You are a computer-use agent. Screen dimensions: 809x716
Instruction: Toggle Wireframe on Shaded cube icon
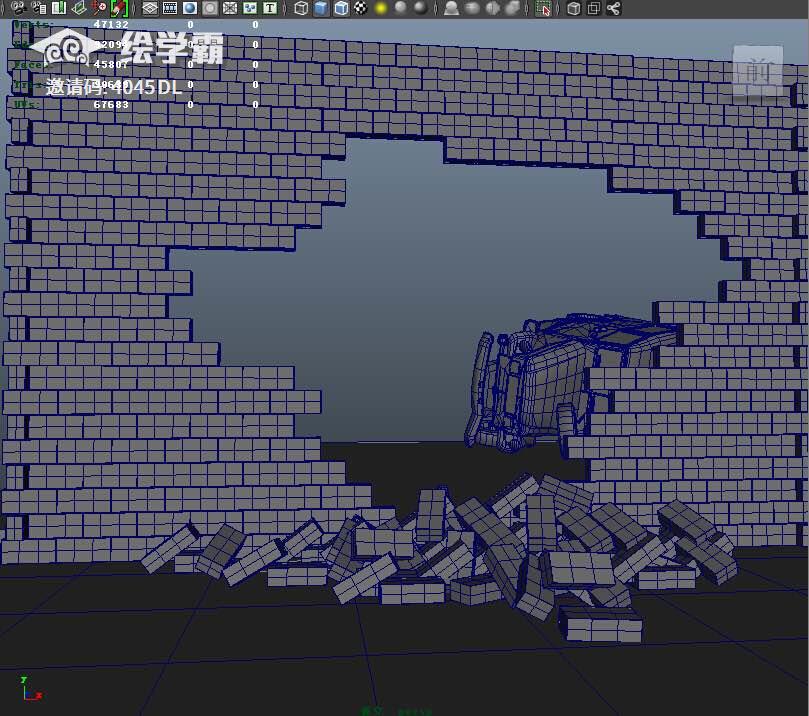pyautogui.click(x=341, y=8)
